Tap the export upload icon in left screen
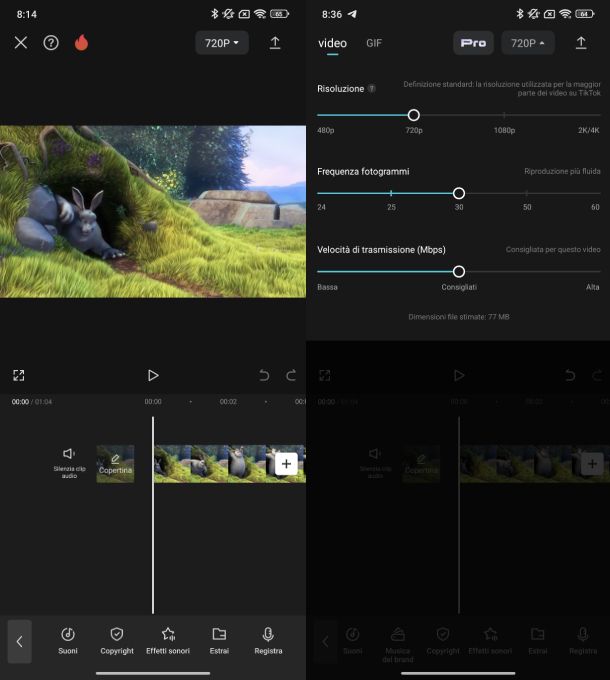Screen dimensions: 610x680 (275, 42)
